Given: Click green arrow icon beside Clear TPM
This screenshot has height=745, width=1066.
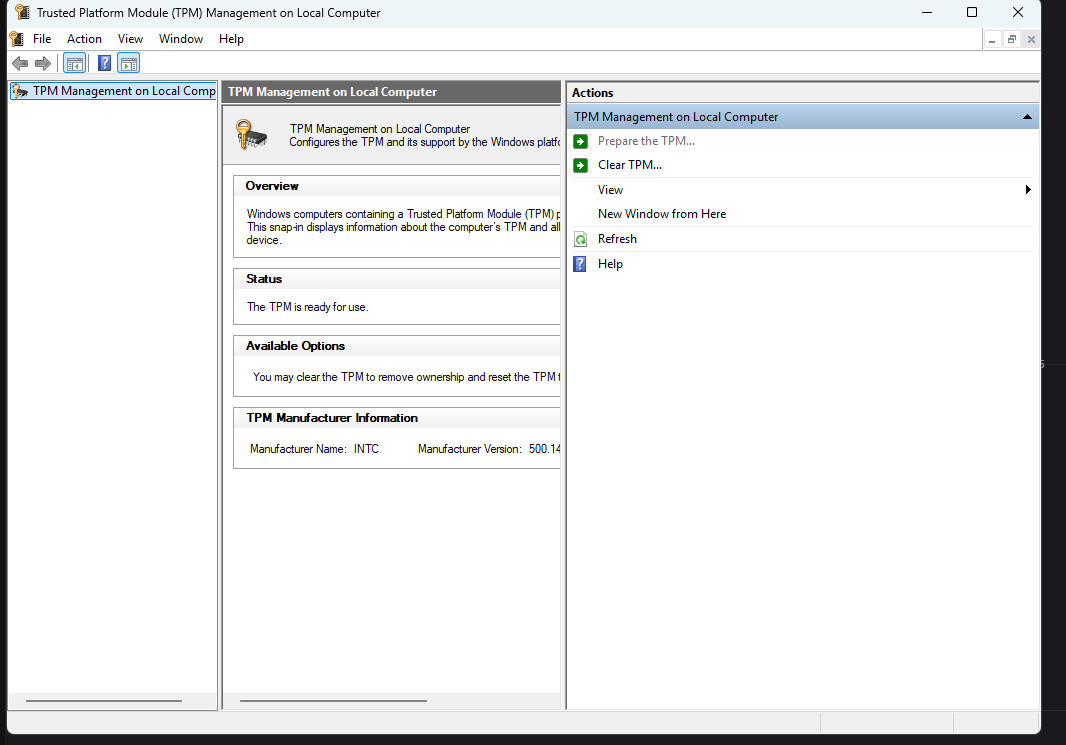Looking at the screenshot, I should [581, 165].
